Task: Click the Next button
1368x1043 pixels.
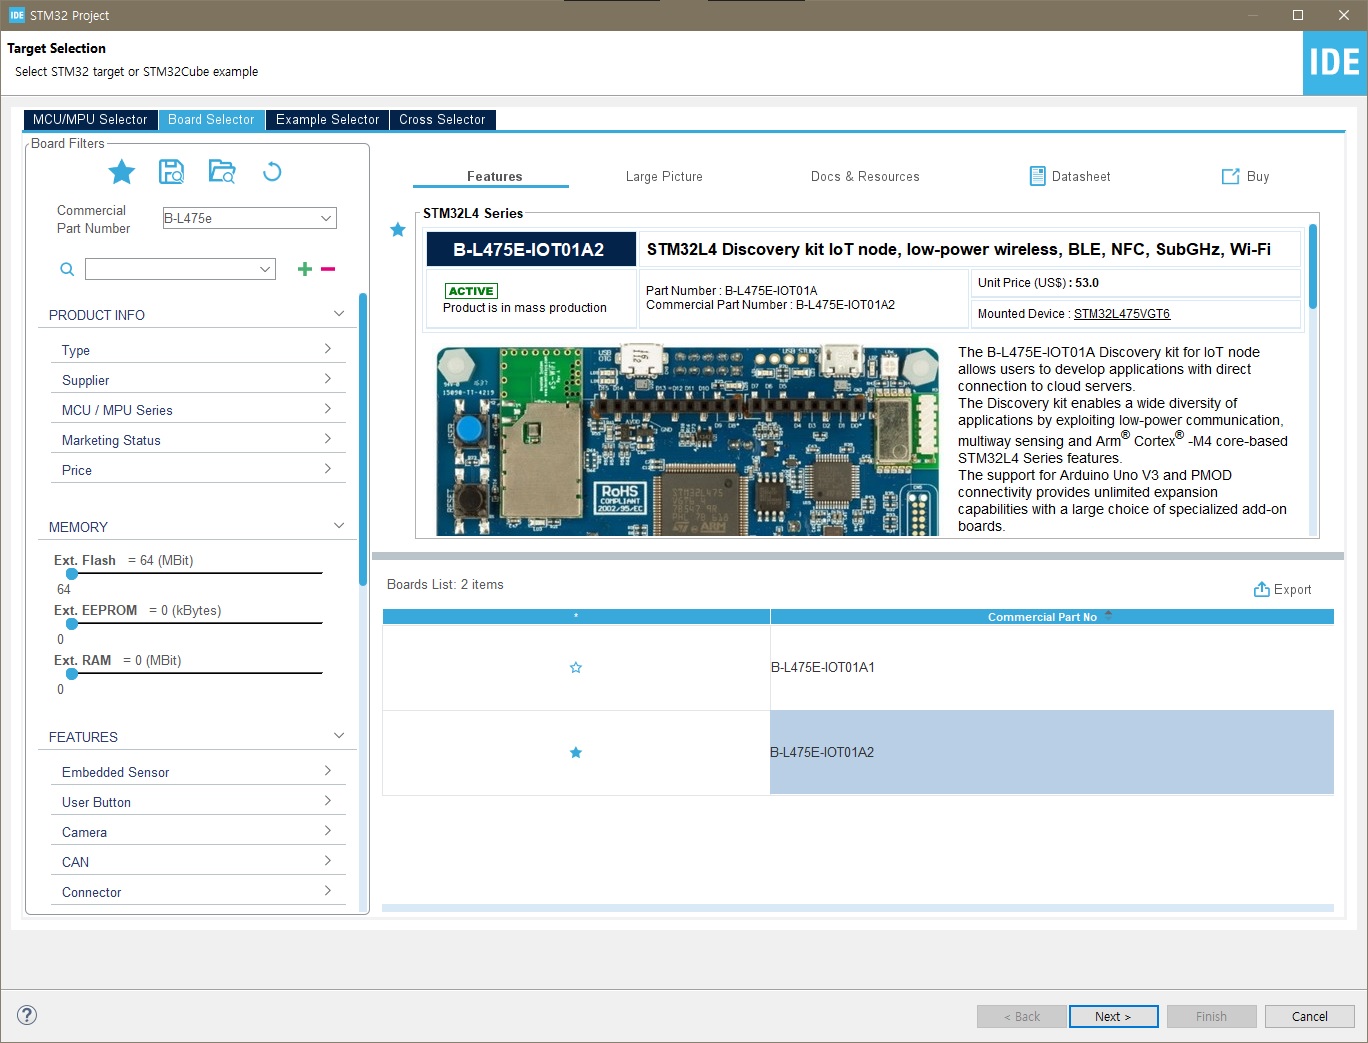Action: 1113,1016
